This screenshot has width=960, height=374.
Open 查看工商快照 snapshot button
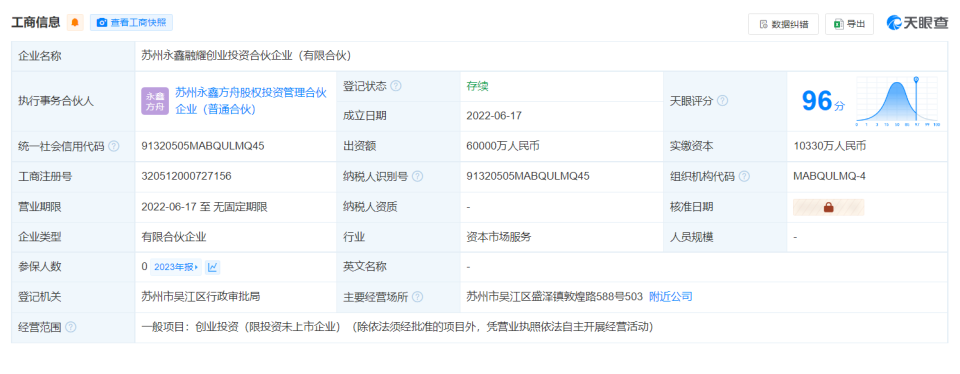tap(132, 23)
